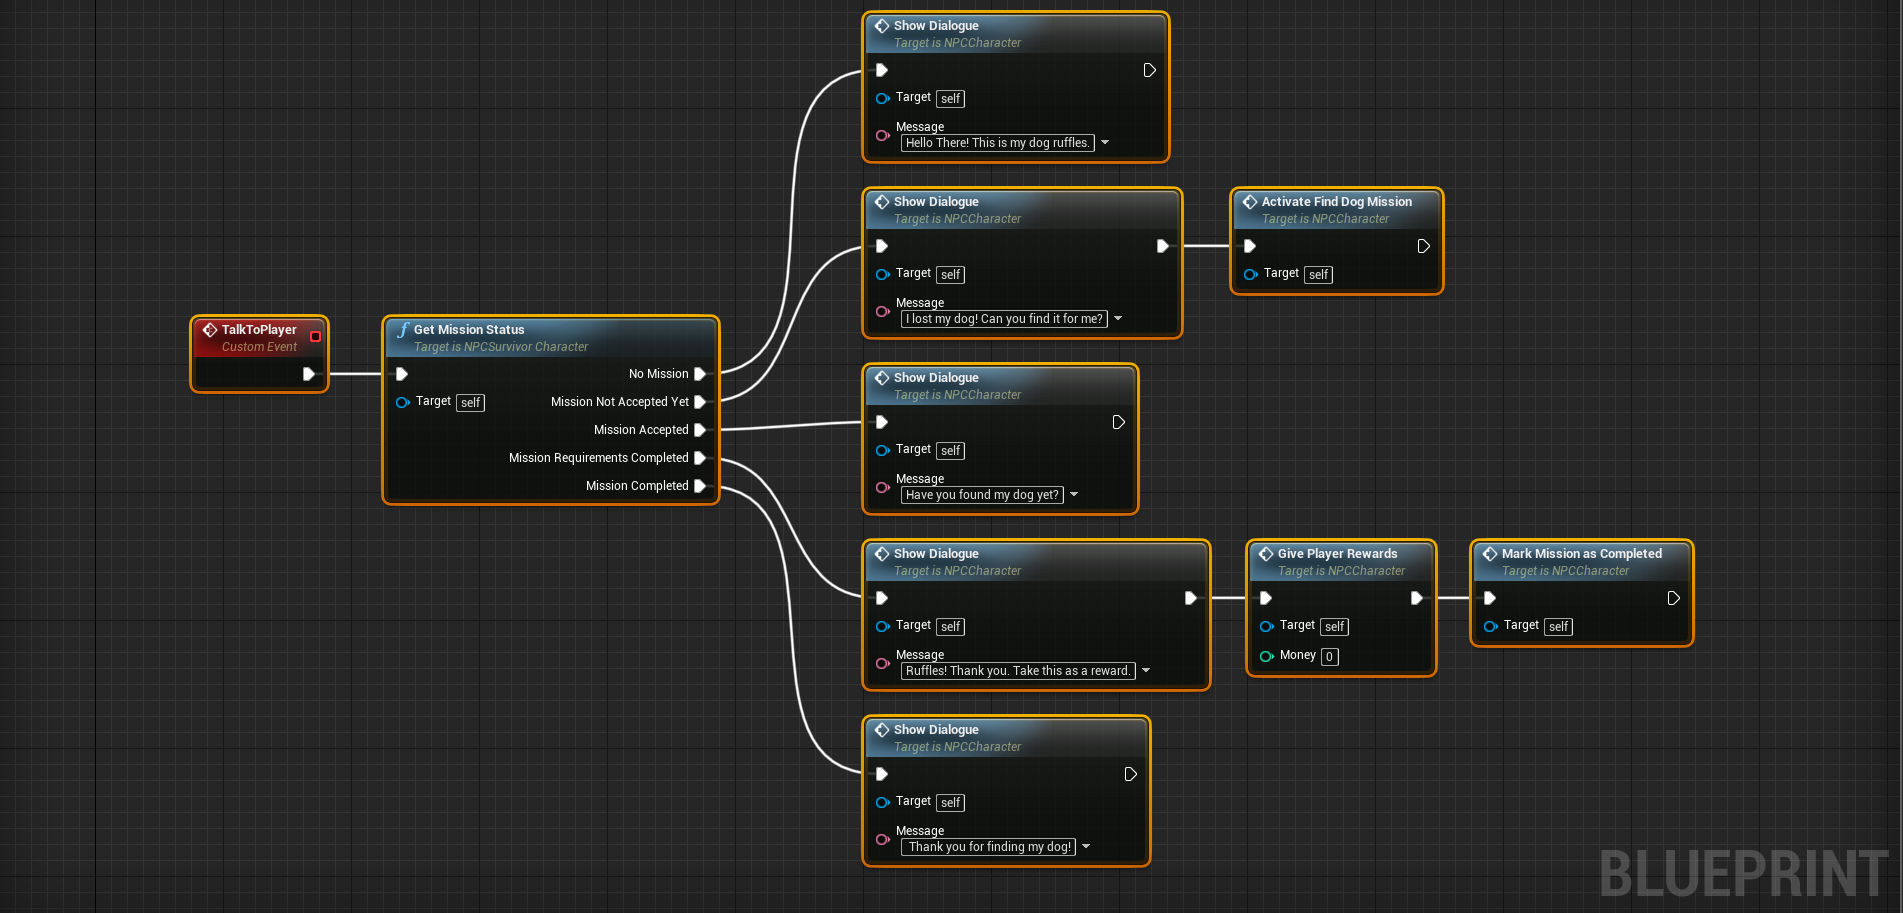
Task: Click output exec pin of Mark Mission as Completed
Action: point(1673,598)
